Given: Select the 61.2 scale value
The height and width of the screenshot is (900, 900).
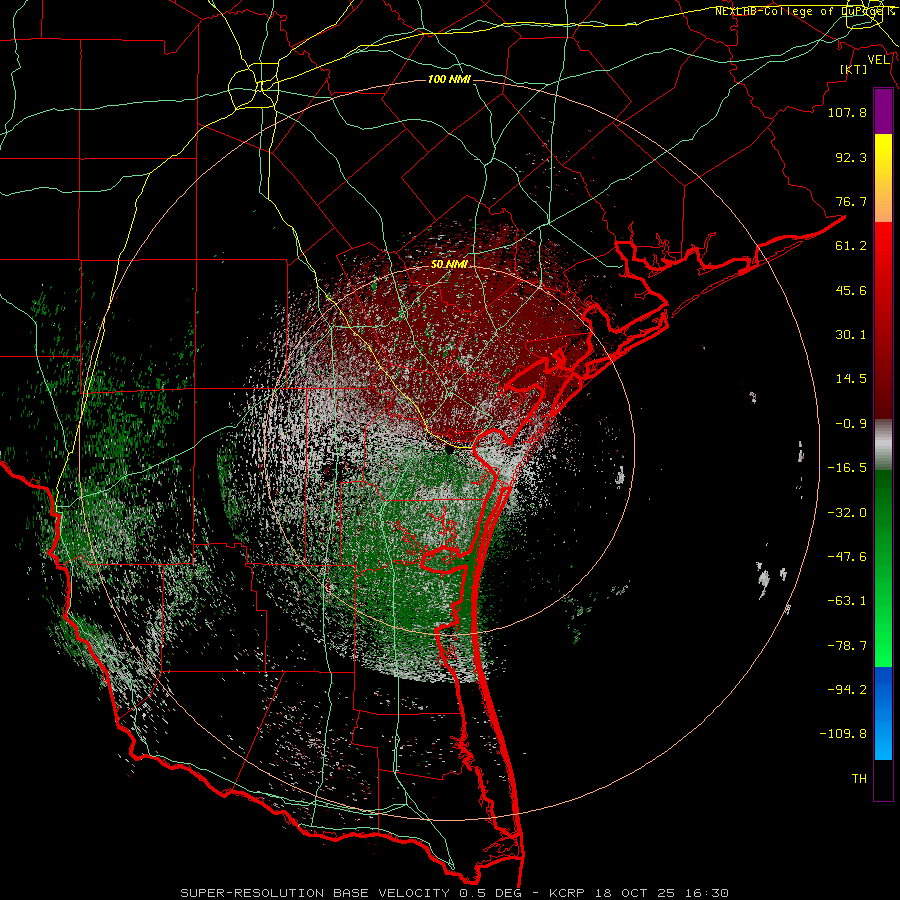Looking at the screenshot, I should click(x=851, y=246).
